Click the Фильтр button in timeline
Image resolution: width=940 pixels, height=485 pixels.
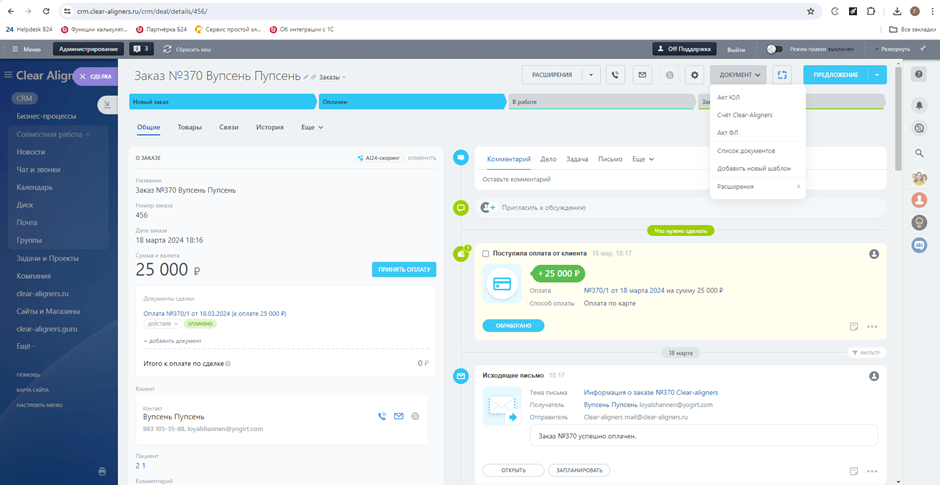867,353
